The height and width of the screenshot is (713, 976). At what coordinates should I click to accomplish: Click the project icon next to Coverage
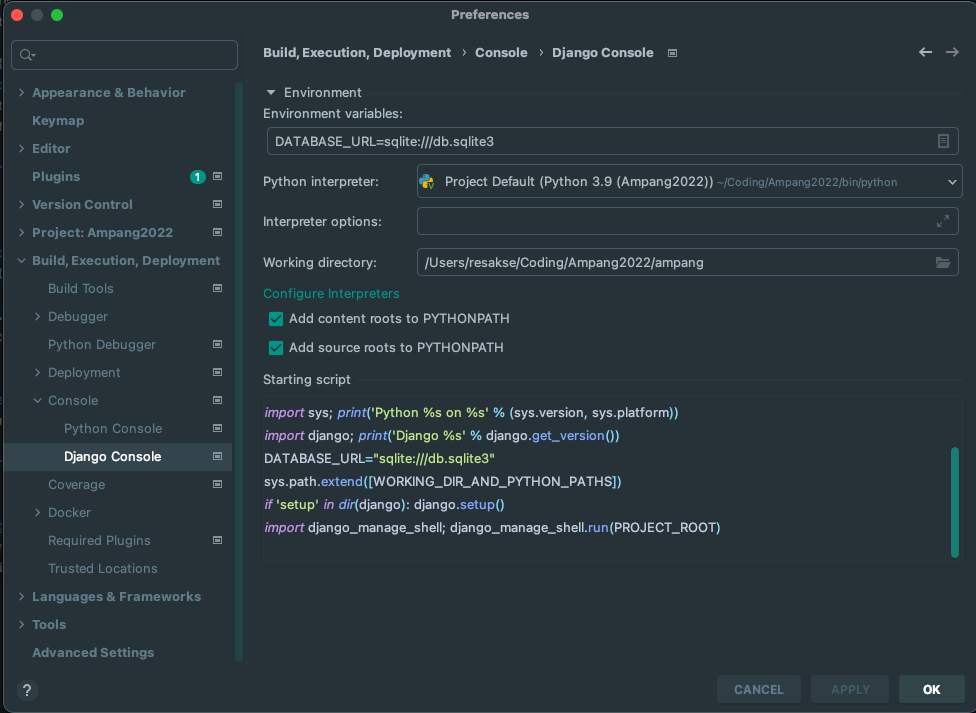click(217, 484)
